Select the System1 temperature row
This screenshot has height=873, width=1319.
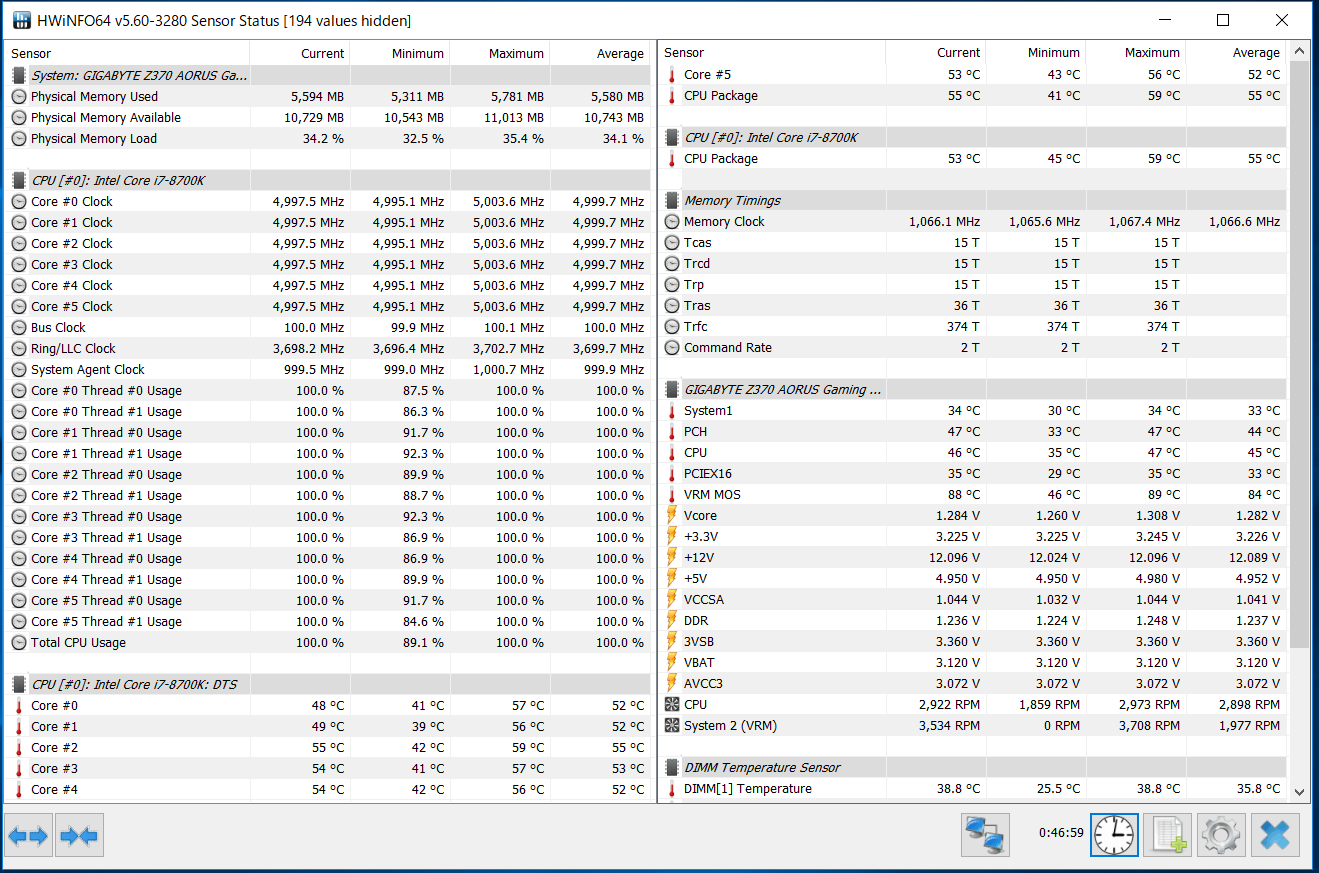[x=972, y=410]
